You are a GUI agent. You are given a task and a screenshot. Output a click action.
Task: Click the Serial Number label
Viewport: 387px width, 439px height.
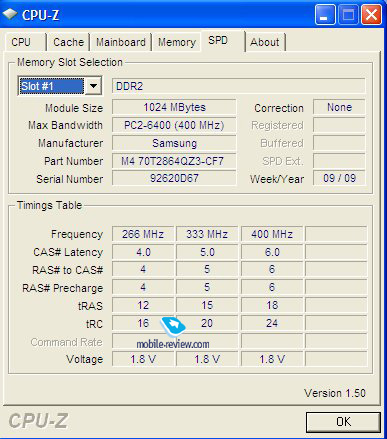70,179
